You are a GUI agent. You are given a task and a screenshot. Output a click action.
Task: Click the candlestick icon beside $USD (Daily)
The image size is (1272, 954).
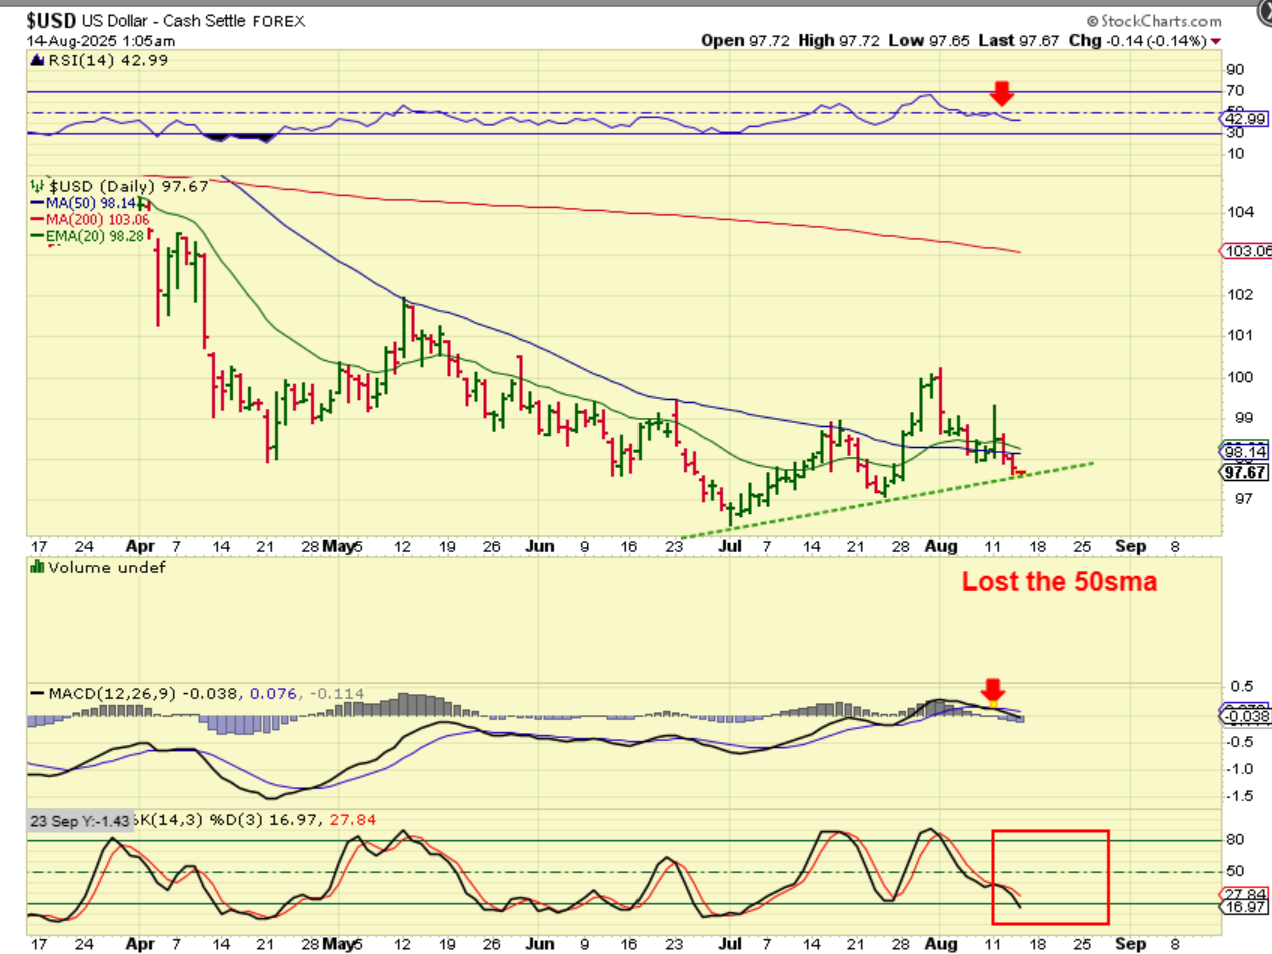point(38,186)
